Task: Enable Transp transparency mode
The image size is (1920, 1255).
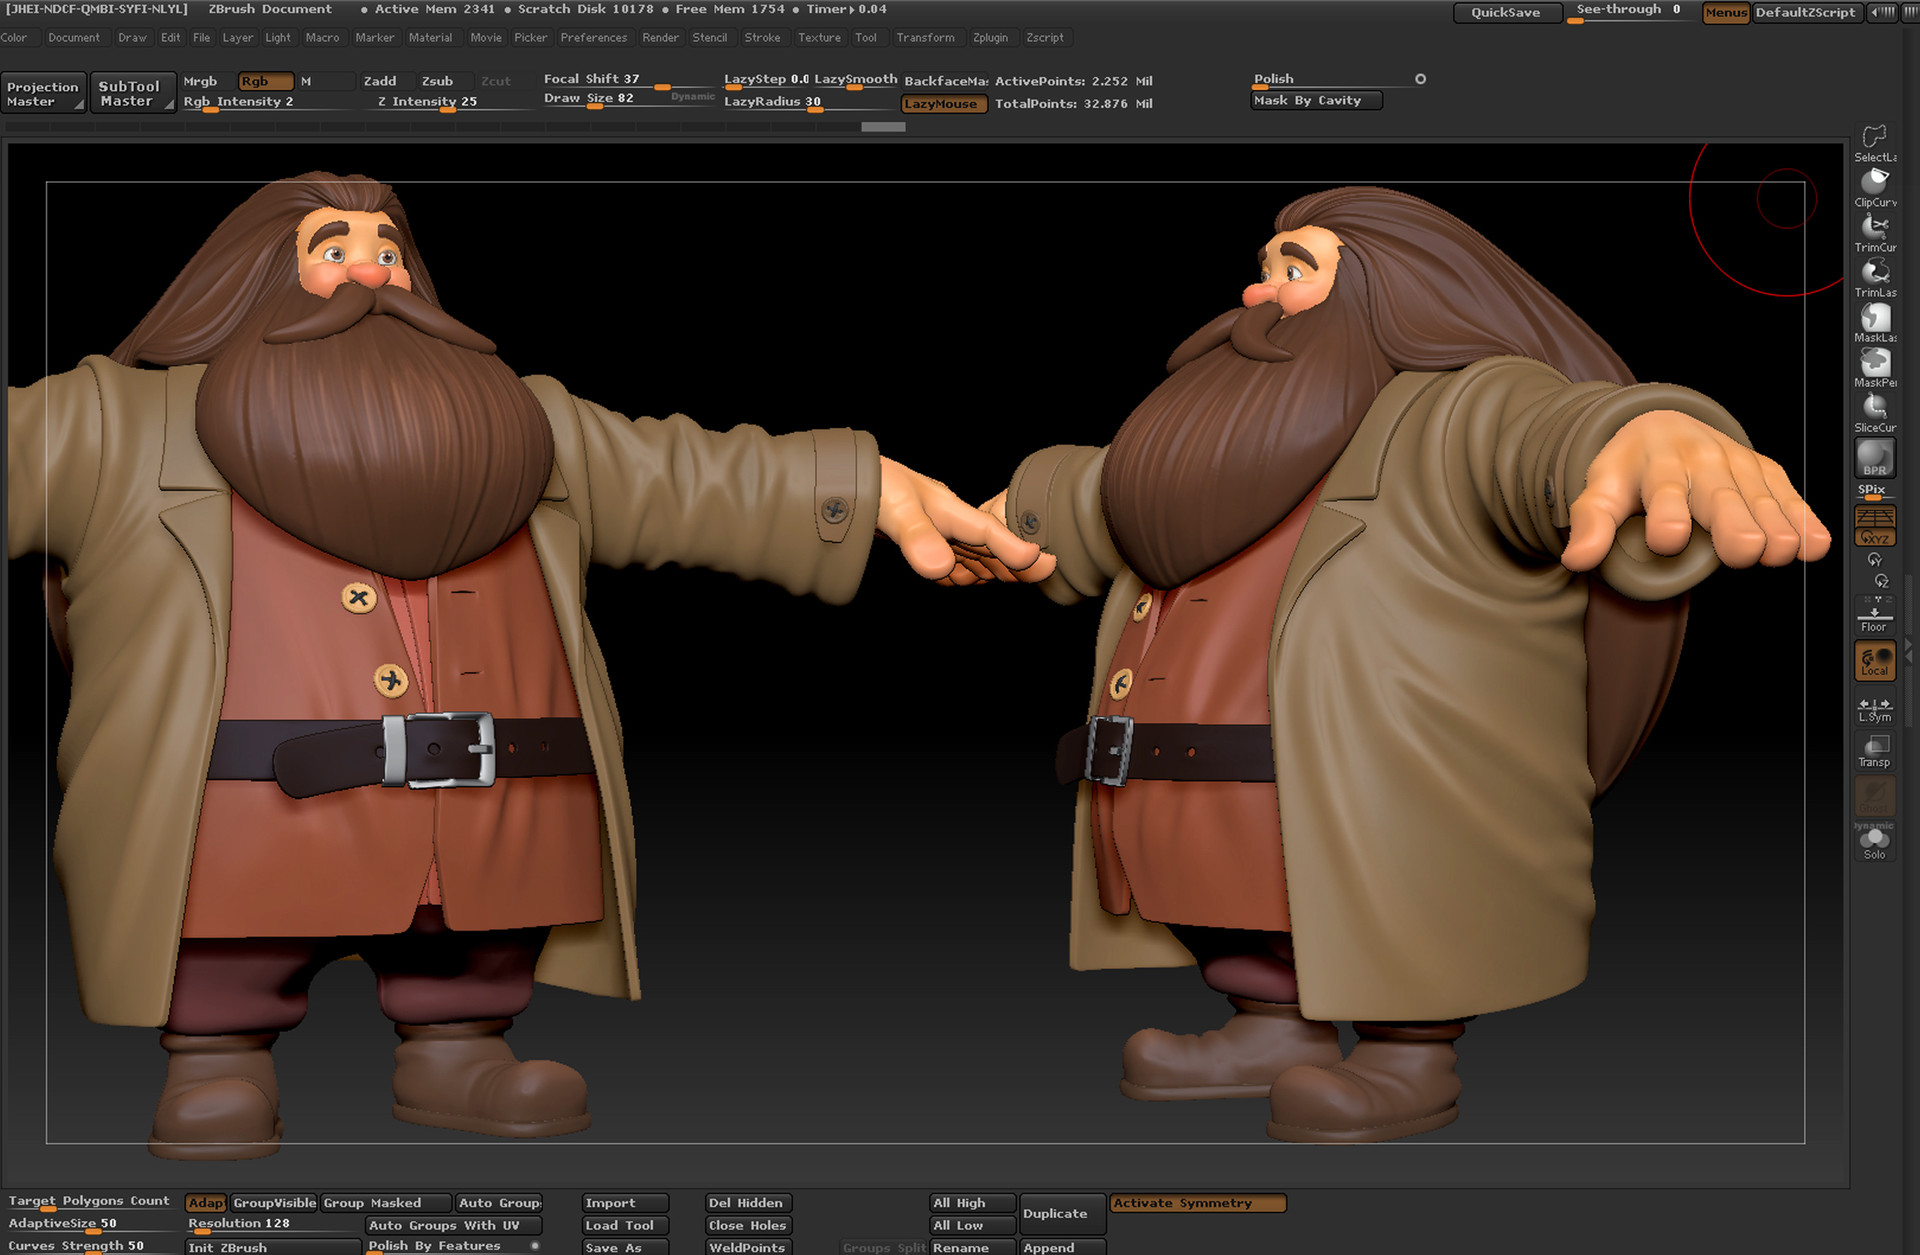Action: click(x=1874, y=747)
